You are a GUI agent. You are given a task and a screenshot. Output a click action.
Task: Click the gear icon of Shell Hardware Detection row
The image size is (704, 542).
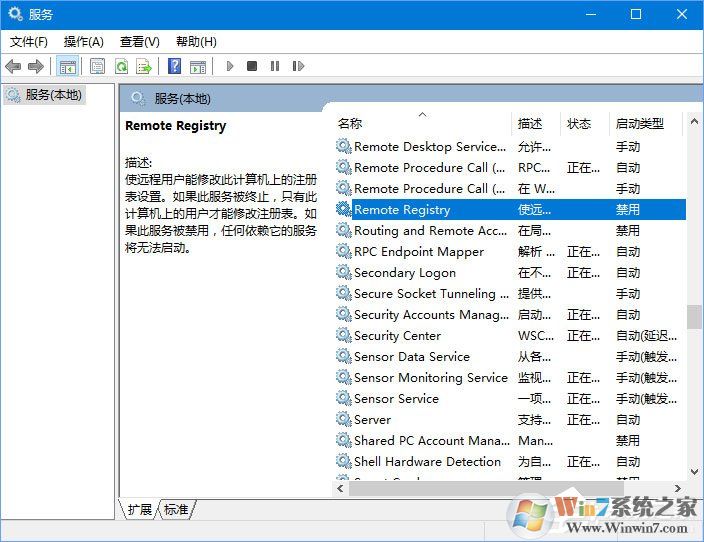pyautogui.click(x=343, y=461)
